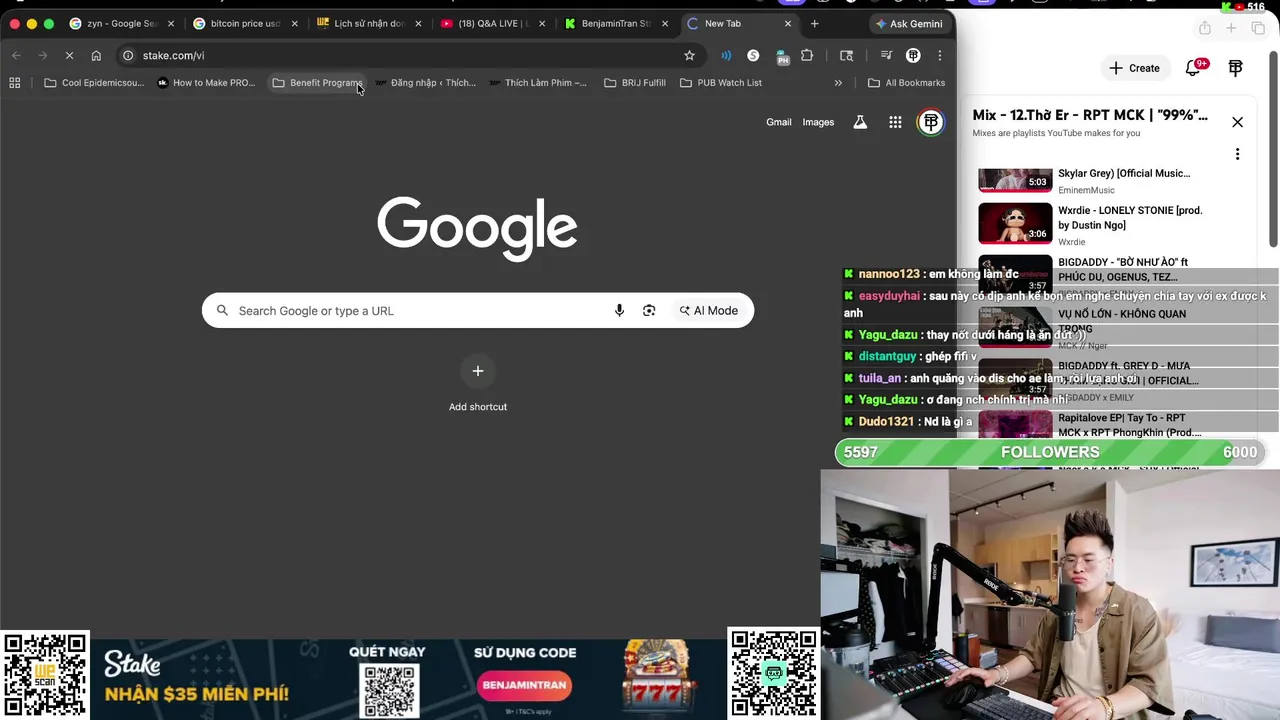
Task: Open the YouTube channel avatar icon
Action: pyautogui.click(x=1235, y=68)
